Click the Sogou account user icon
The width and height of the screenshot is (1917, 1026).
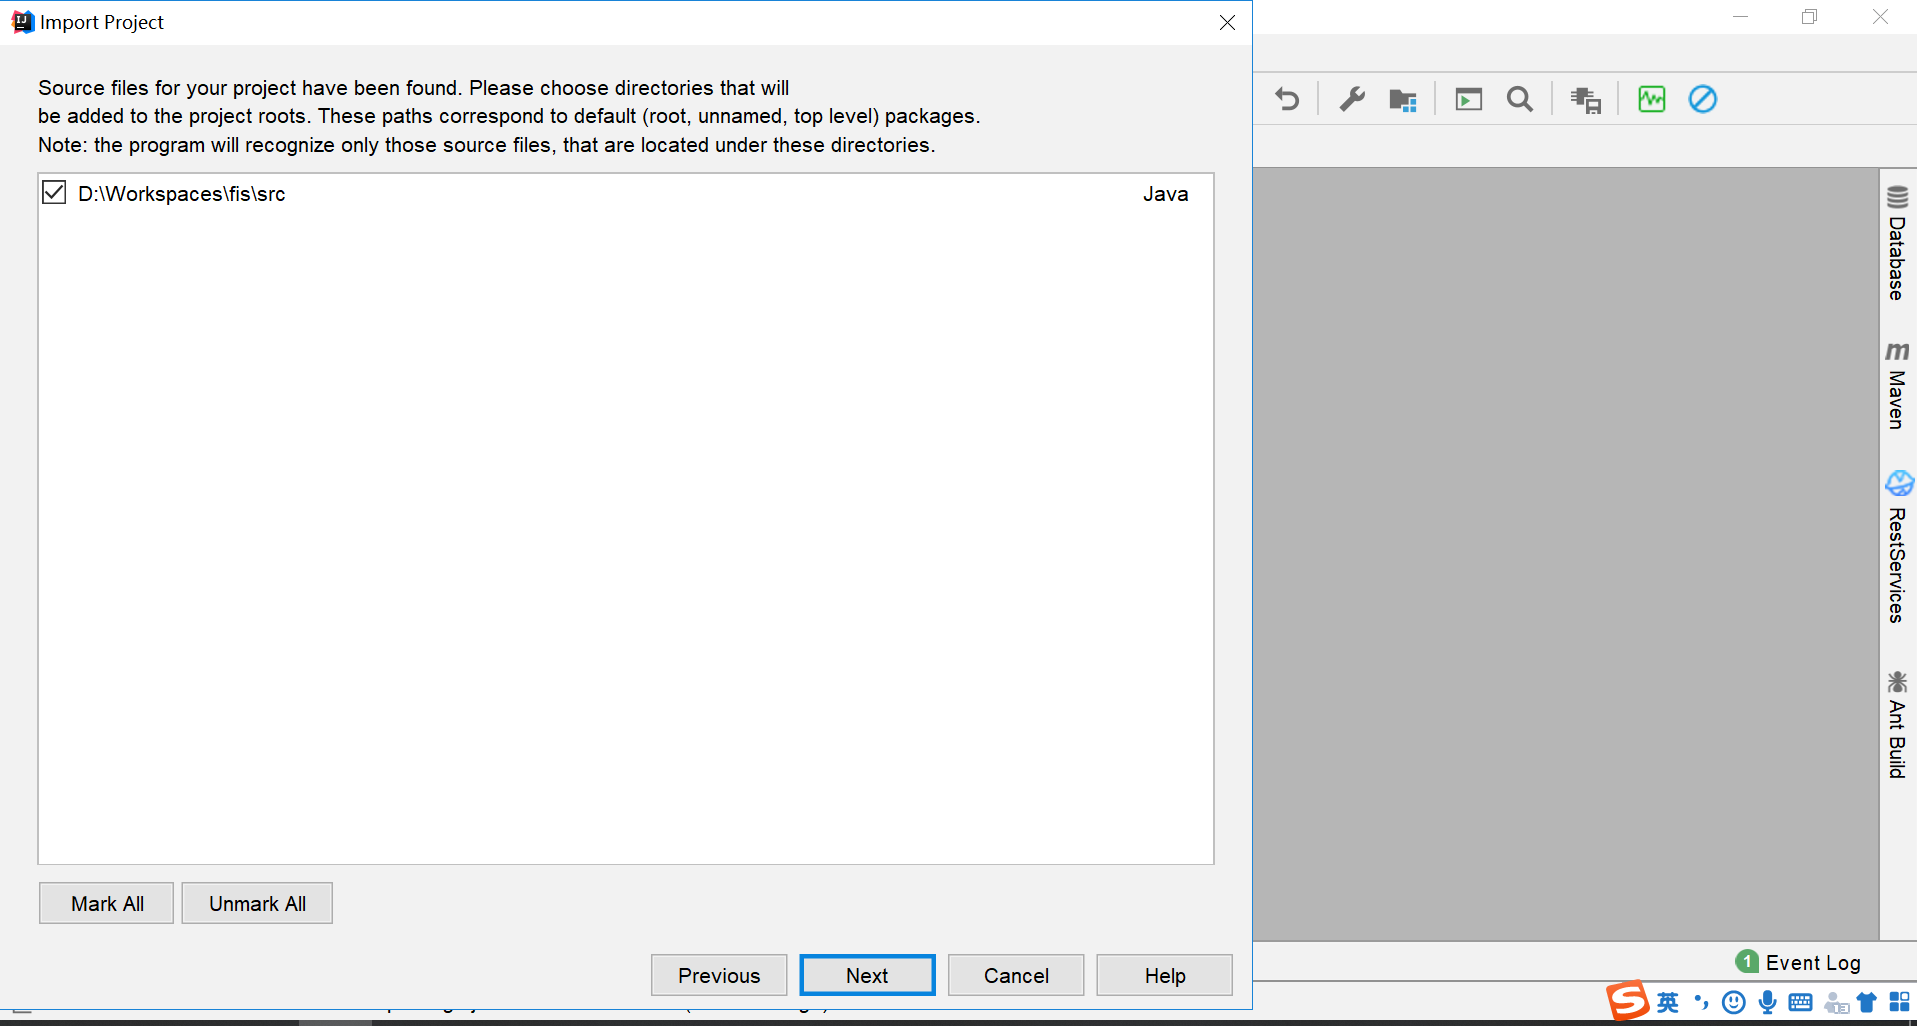[x=1836, y=1002]
